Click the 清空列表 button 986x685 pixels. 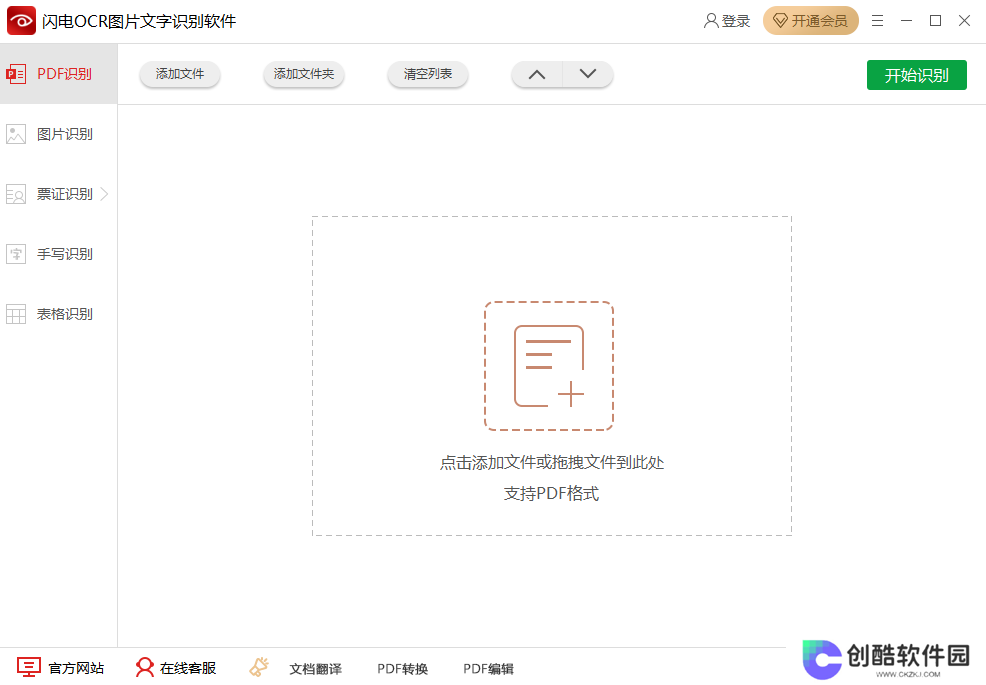pyautogui.click(x=428, y=74)
